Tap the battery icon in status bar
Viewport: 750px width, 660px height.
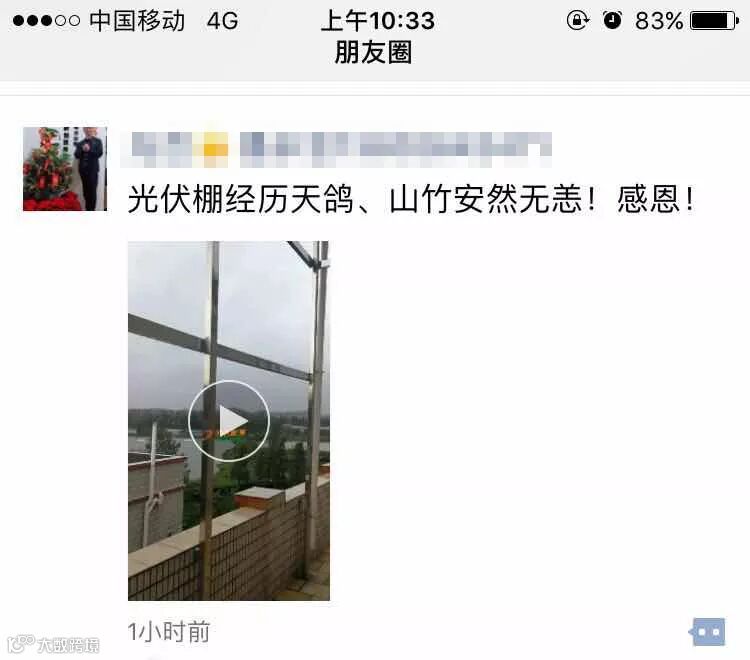click(x=715, y=21)
